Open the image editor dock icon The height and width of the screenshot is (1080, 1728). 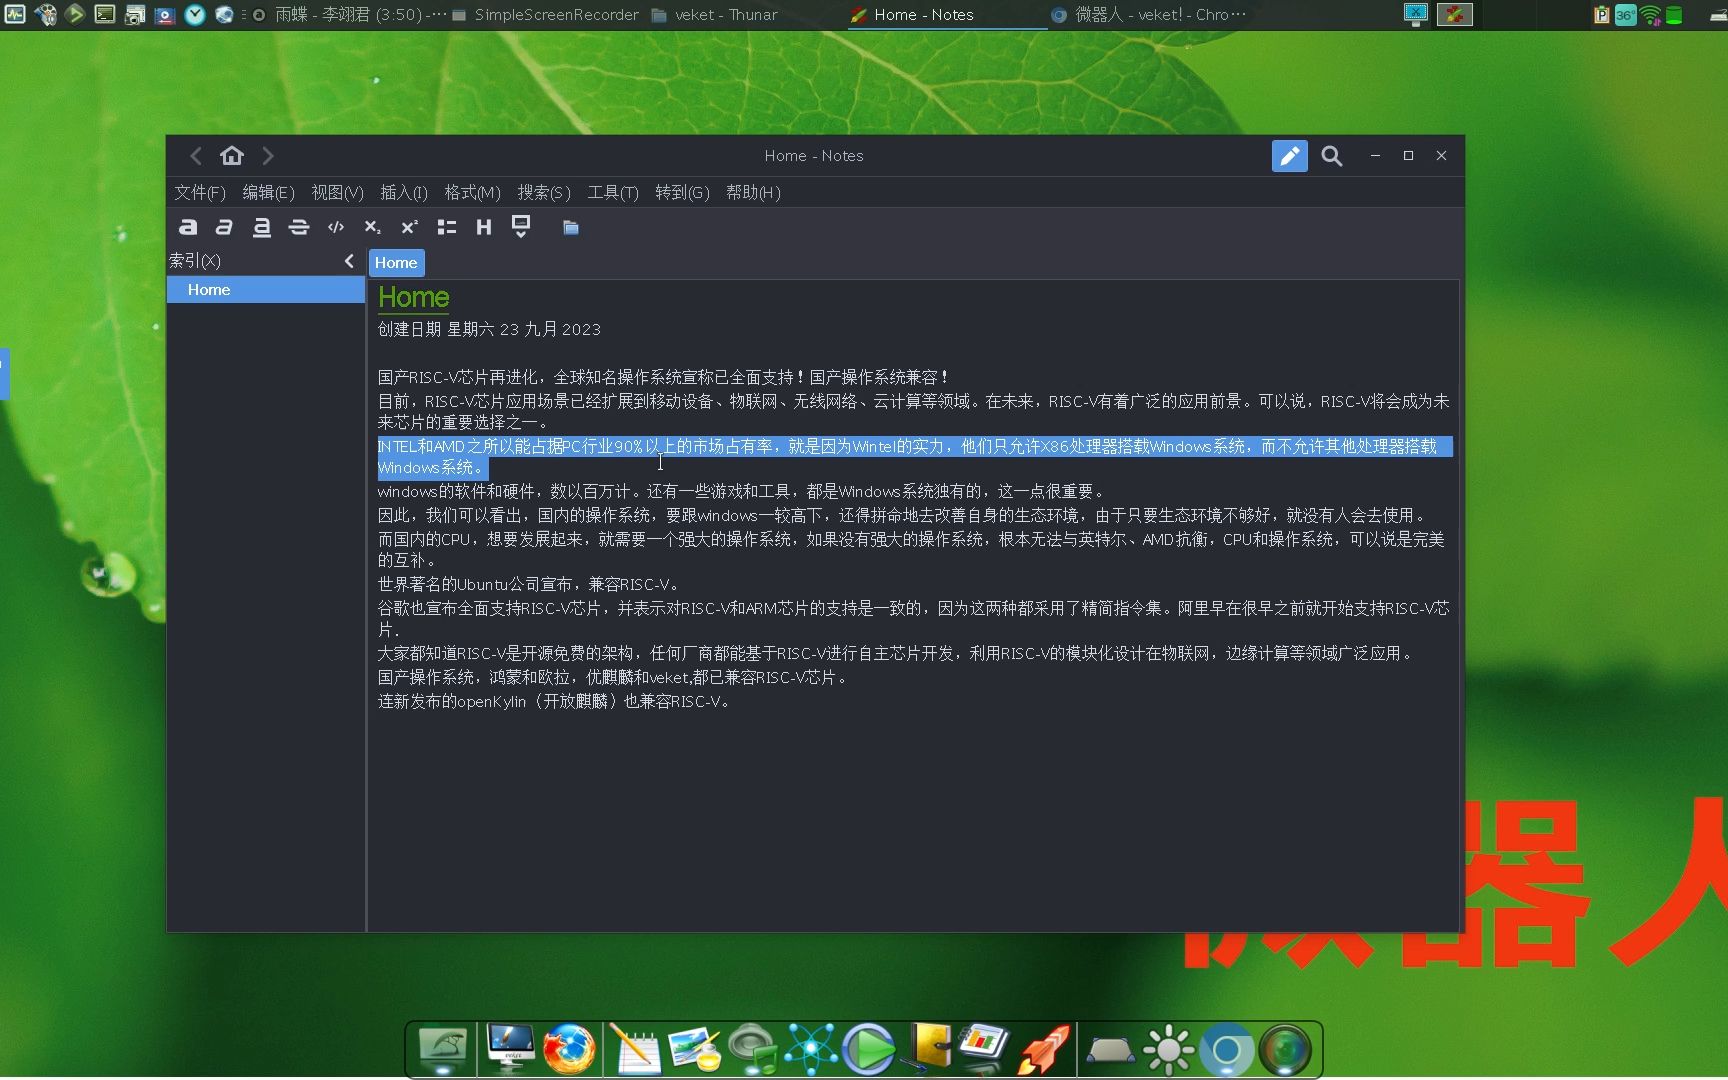pyautogui.click(x=694, y=1049)
